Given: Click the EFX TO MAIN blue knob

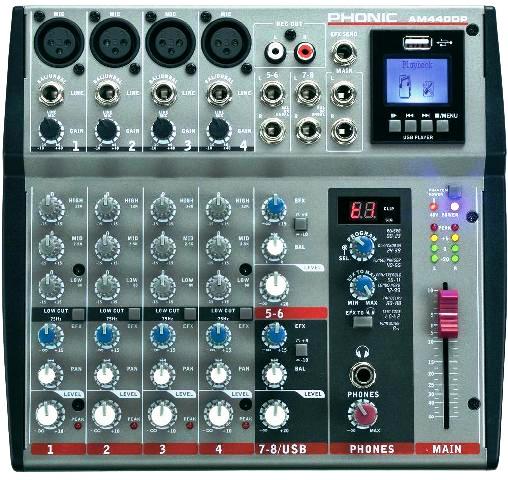Looking at the screenshot, I should 362,286.
